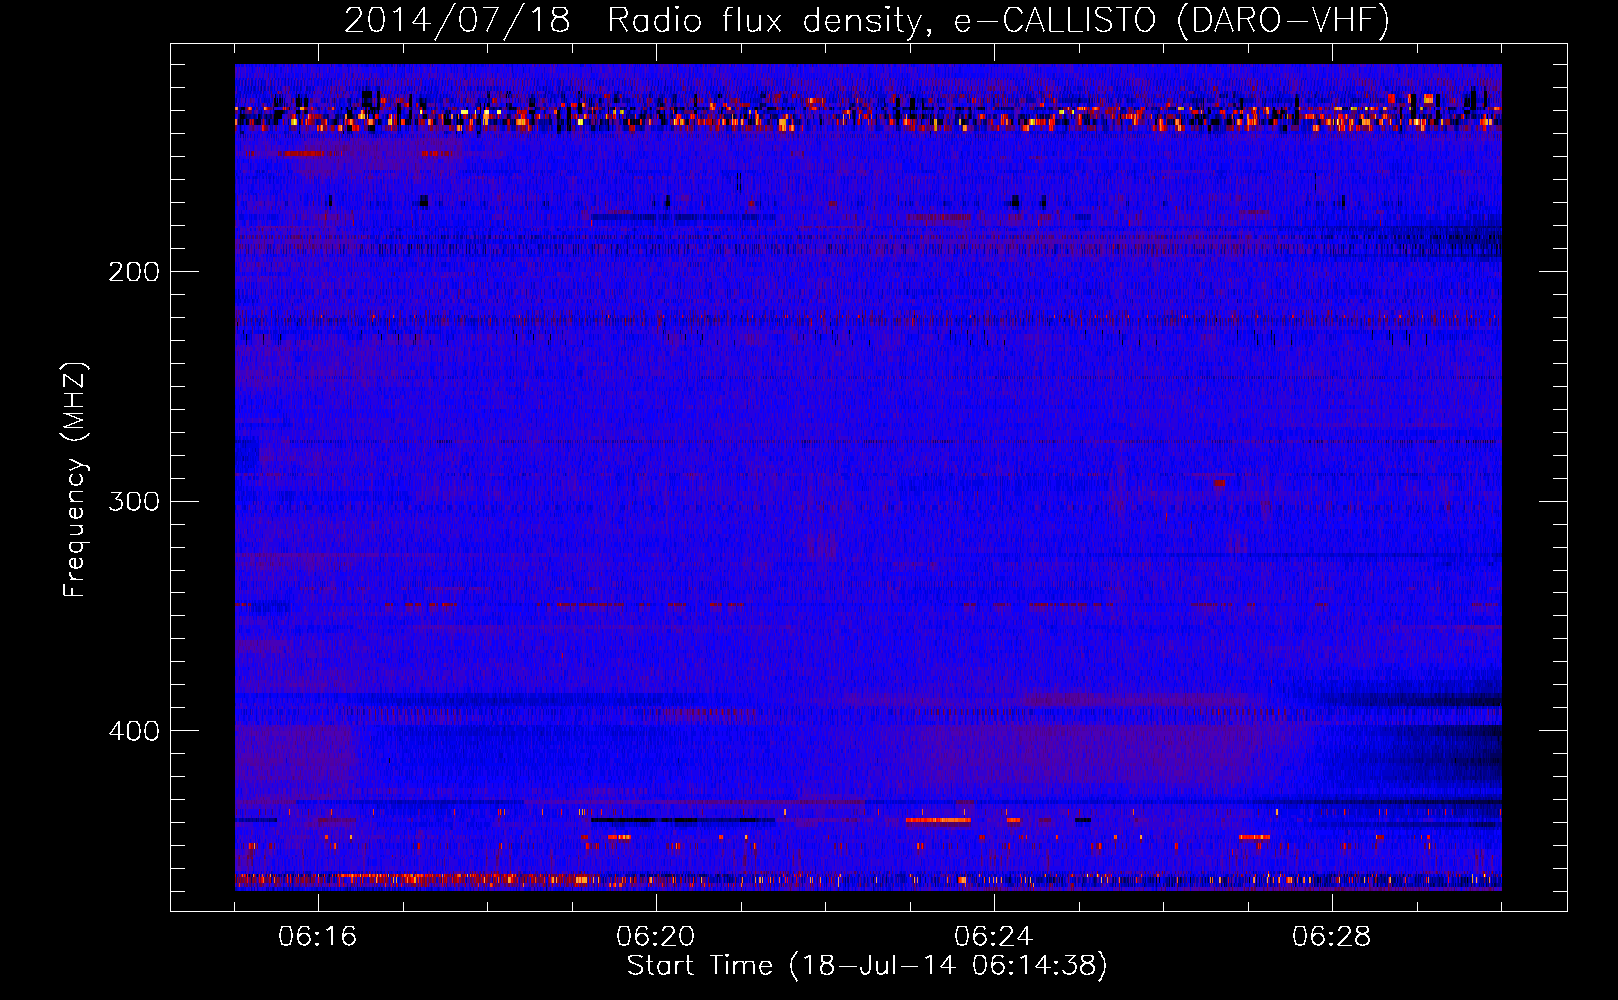The height and width of the screenshot is (1000, 1618).
Task: Click the Frequency (MHZ) axis title
Action: coord(75,480)
